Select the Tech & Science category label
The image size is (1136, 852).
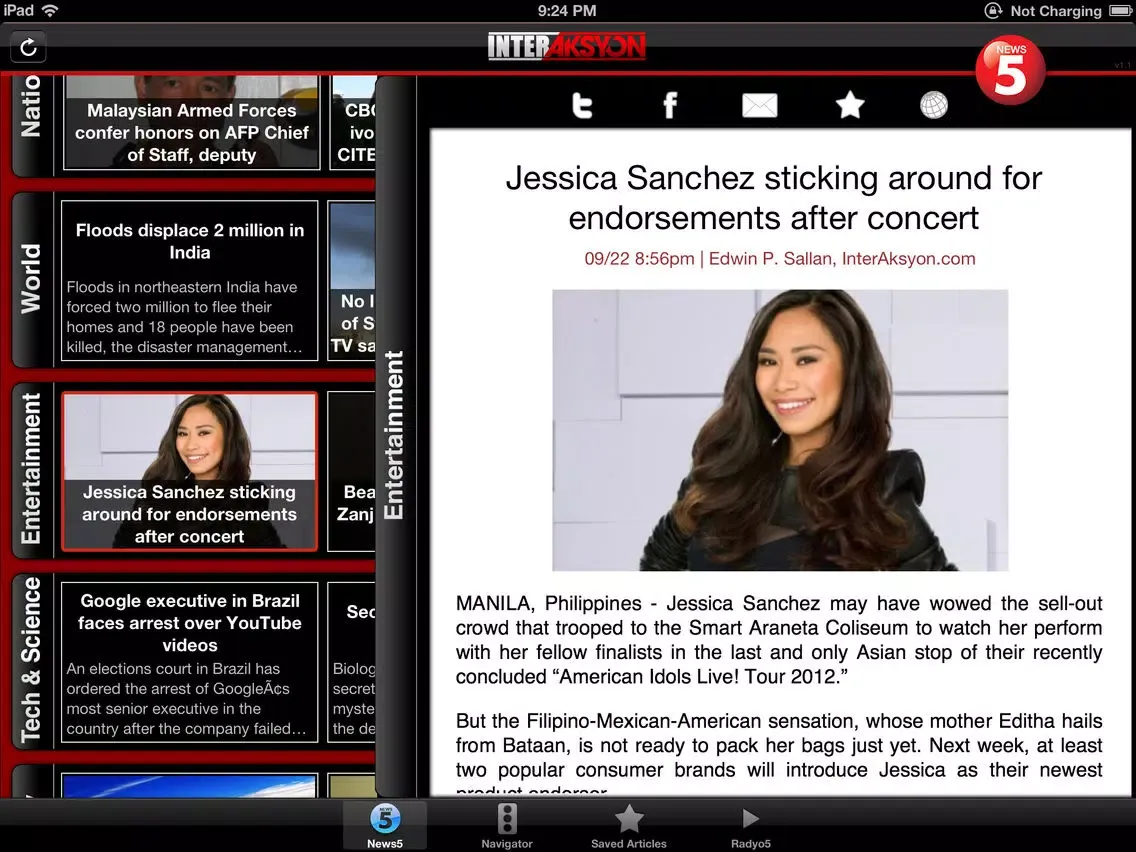click(x=31, y=661)
